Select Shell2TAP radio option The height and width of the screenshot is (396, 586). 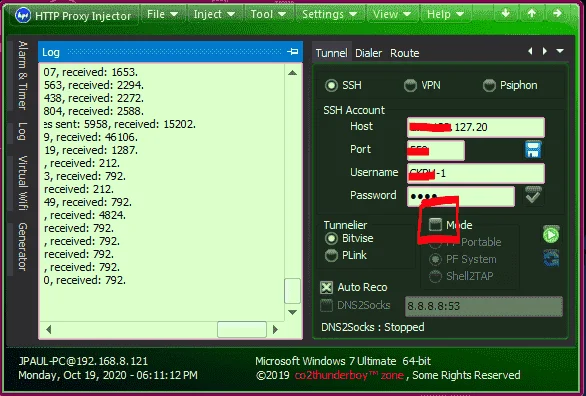point(435,276)
